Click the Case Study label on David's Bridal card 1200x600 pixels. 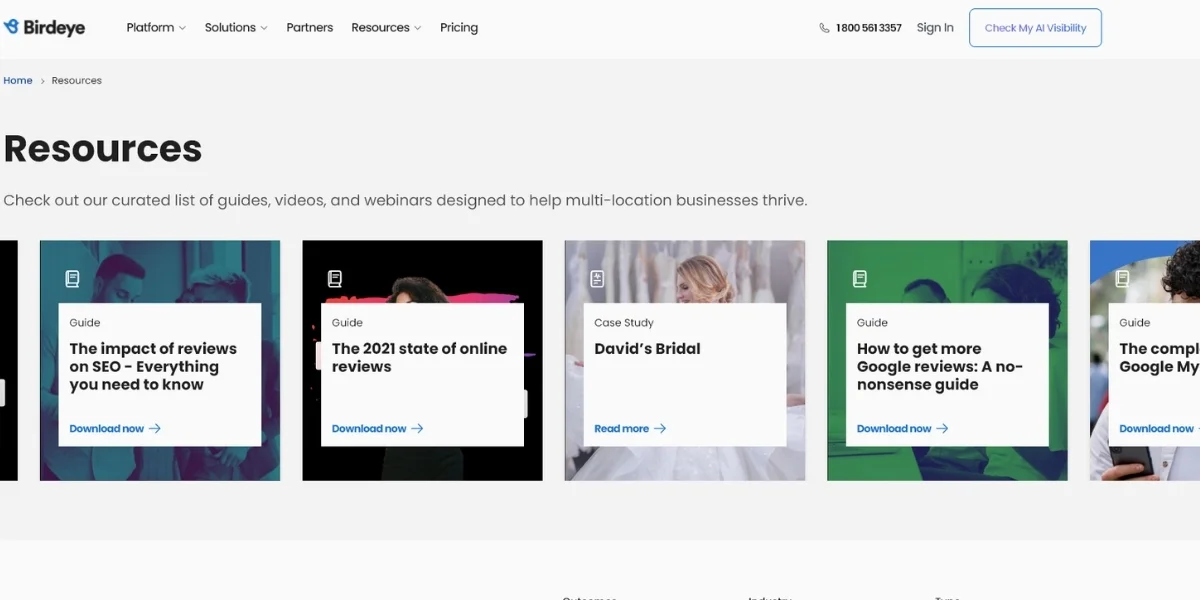click(624, 323)
